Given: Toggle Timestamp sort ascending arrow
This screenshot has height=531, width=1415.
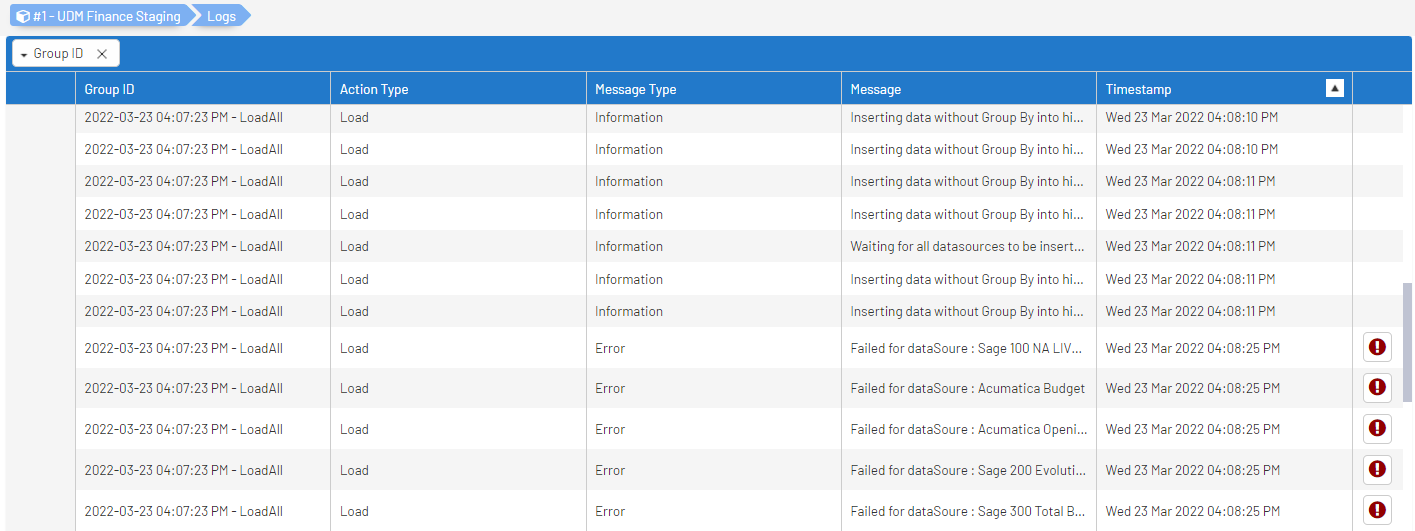Looking at the screenshot, I should [1334, 89].
